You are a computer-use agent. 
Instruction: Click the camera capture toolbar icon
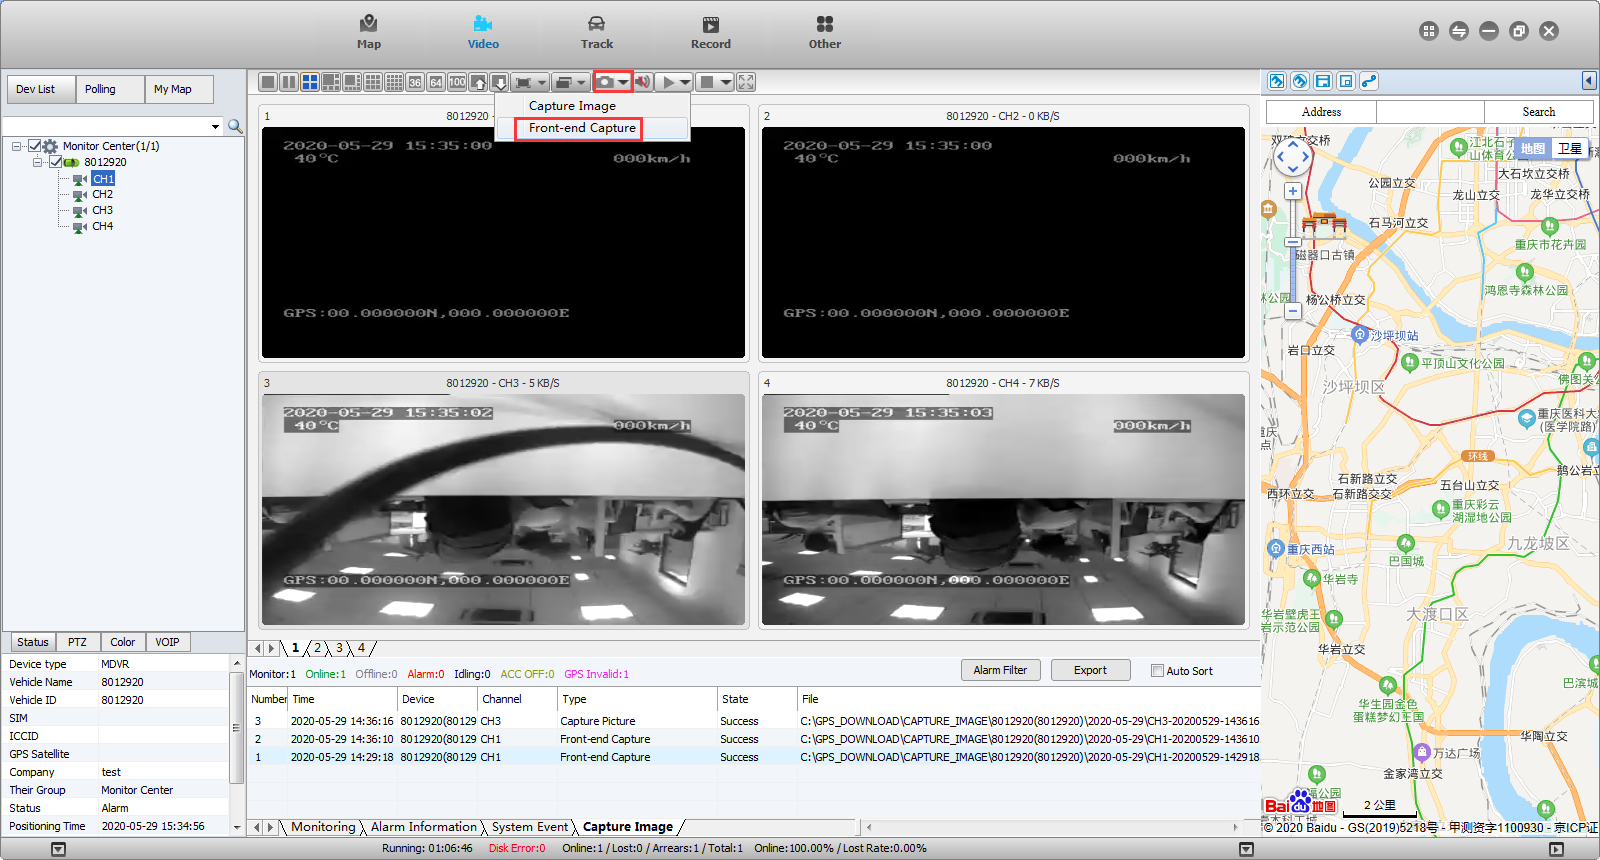pos(605,82)
